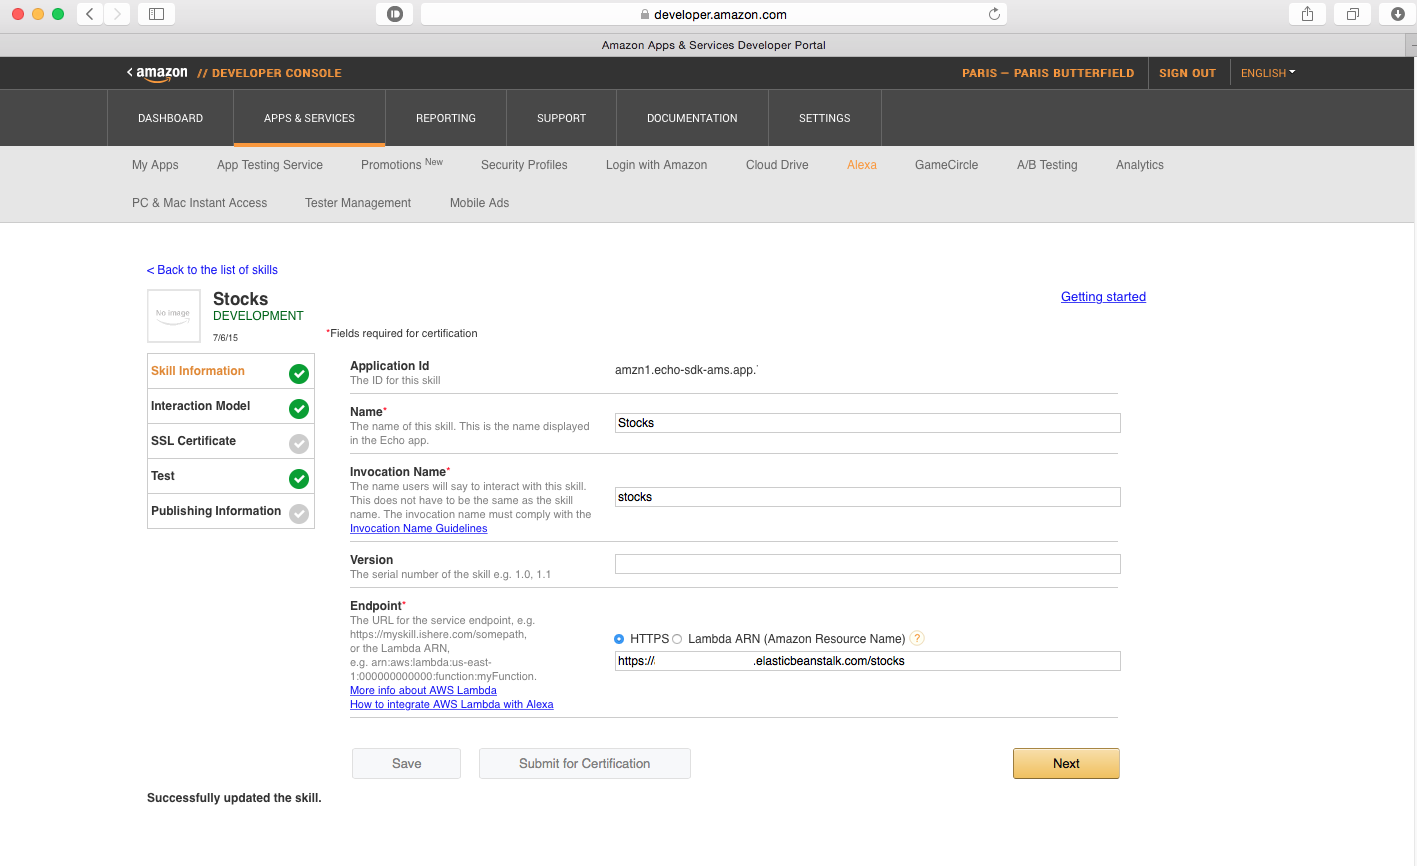Go back with Safari's back arrow
1417x866 pixels.
point(90,14)
